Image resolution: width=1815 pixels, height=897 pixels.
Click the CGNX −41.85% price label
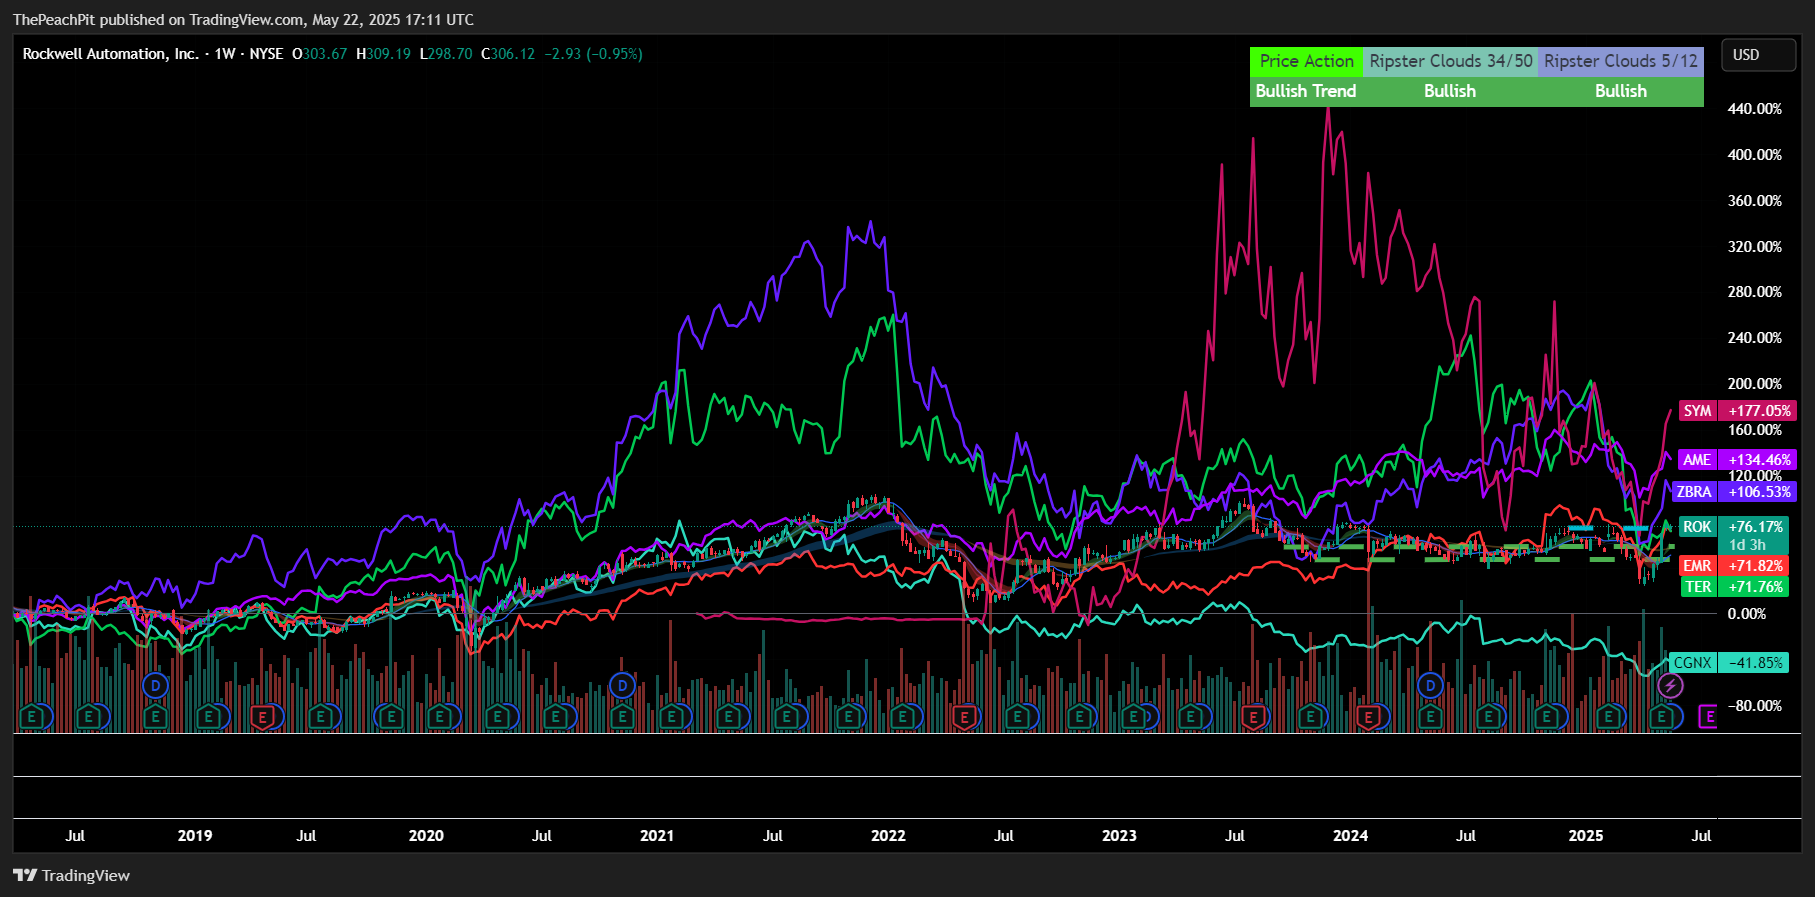coord(1729,663)
